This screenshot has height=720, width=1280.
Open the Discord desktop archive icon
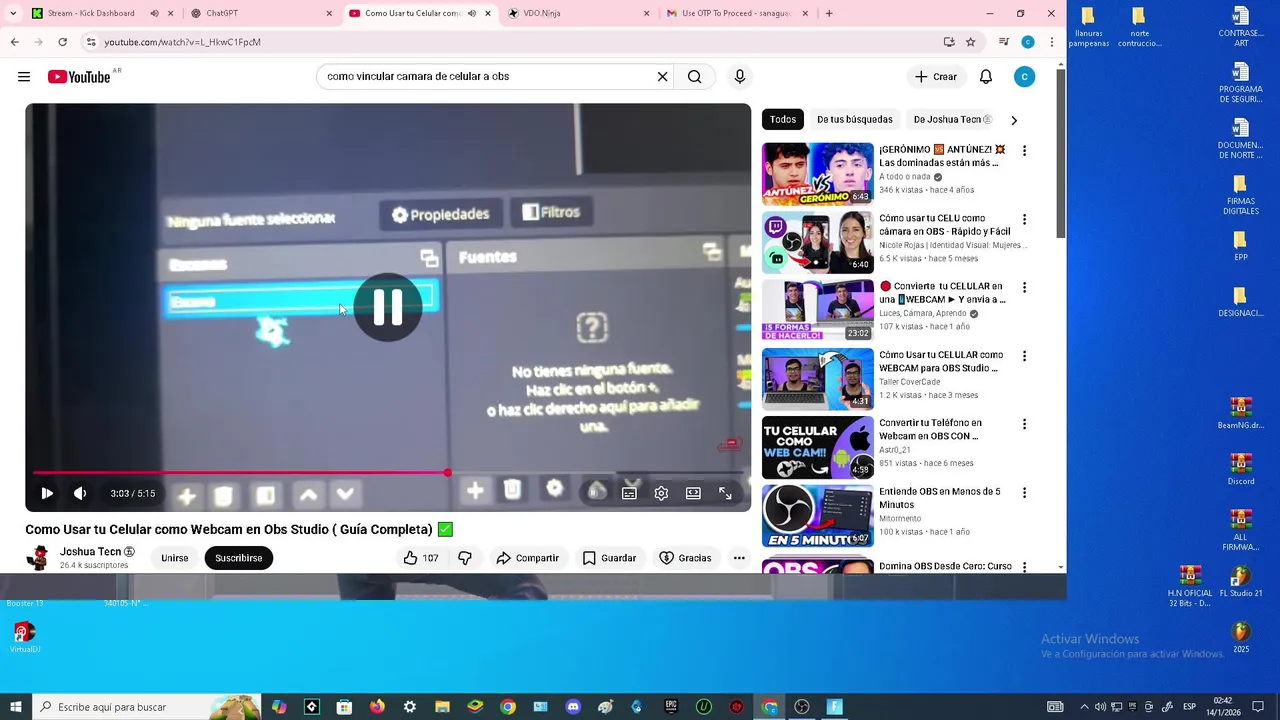click(x=1241, y=470)
